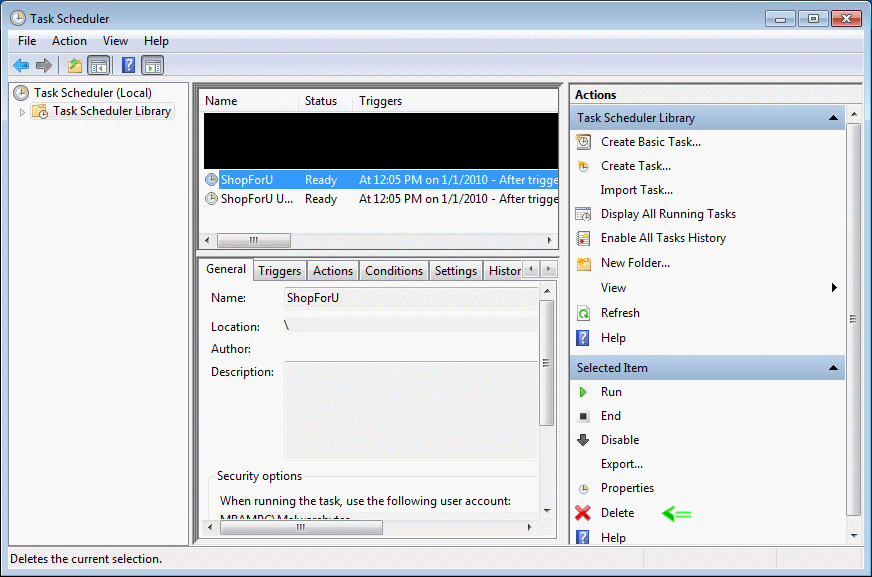Click the Disable down-arrow icon

(x=583, y=440)
